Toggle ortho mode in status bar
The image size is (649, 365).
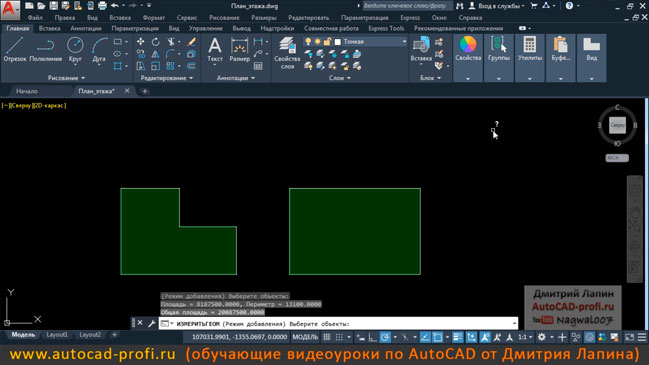[373, 337]
